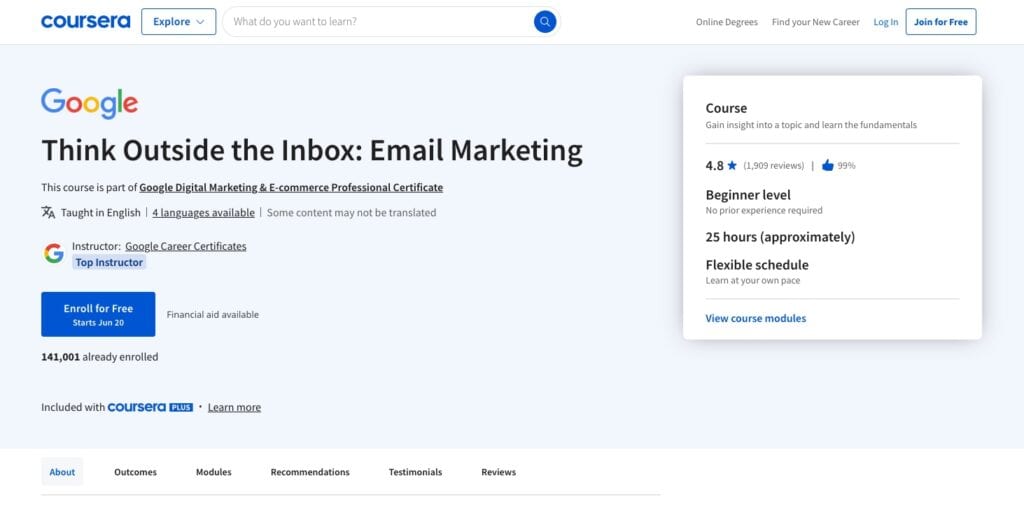Click the Coursera Plus logo
The height and width of the screenshot is (511, 1024).
point(150,407)
